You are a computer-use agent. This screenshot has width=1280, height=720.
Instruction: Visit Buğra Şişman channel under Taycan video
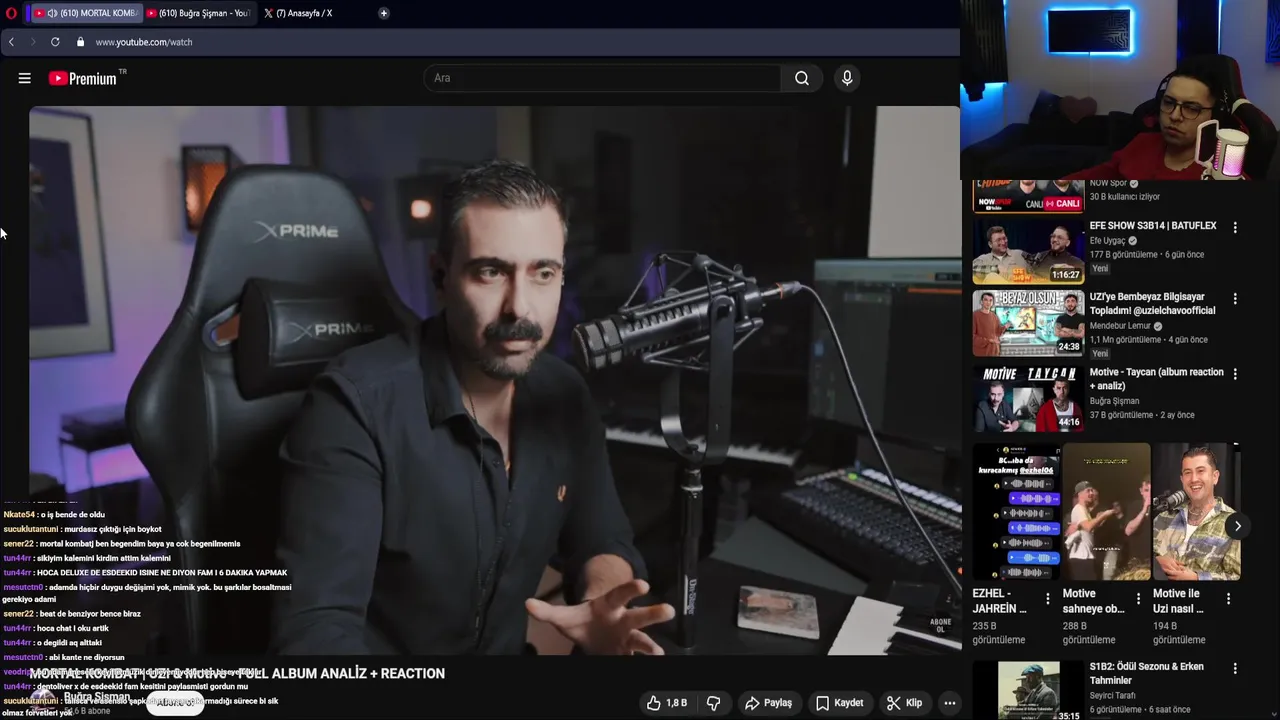(1114, 401)
